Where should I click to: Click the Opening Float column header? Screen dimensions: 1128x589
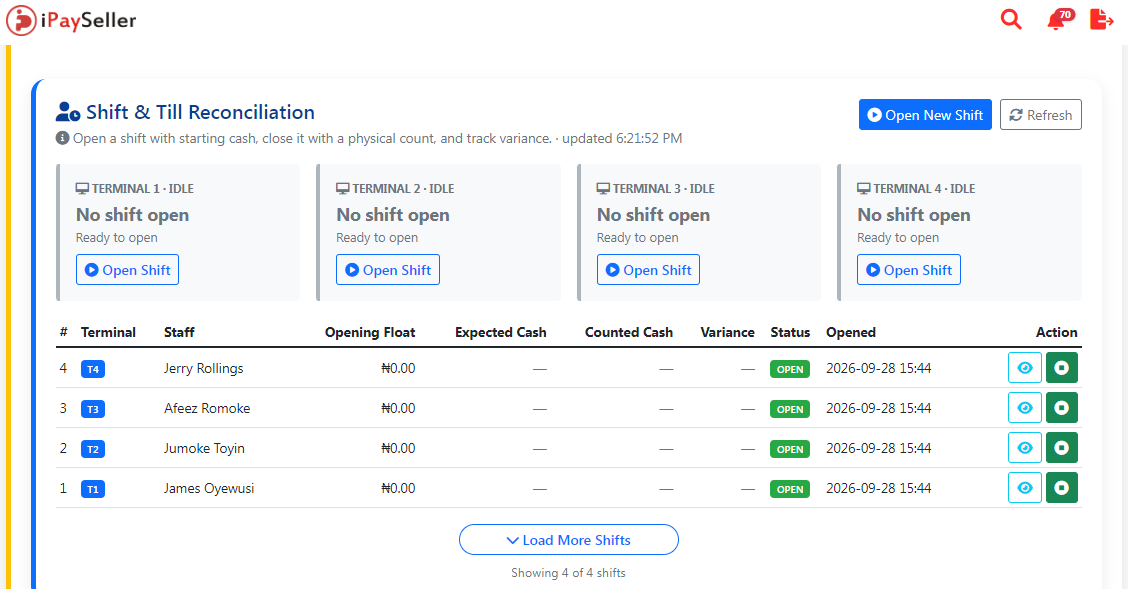[370, 332]
